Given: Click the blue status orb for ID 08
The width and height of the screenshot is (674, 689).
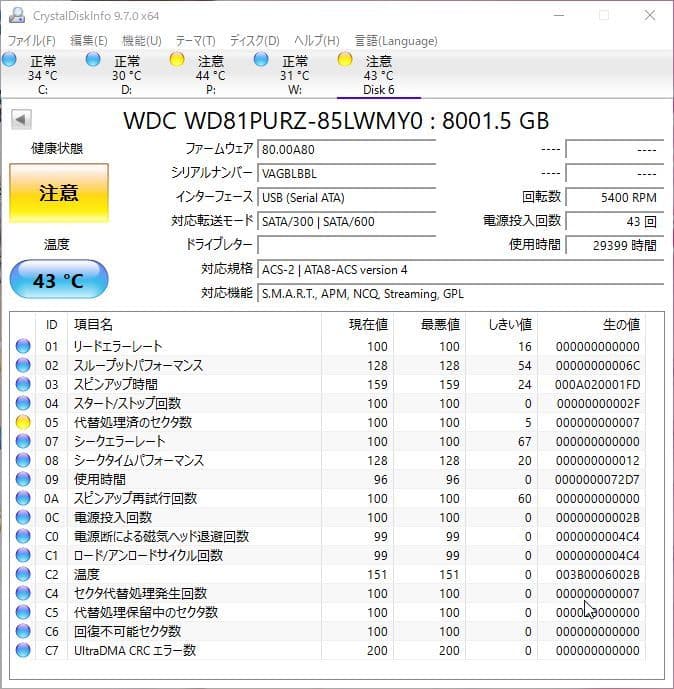Looking at the screenshot, I should [23, 460].
